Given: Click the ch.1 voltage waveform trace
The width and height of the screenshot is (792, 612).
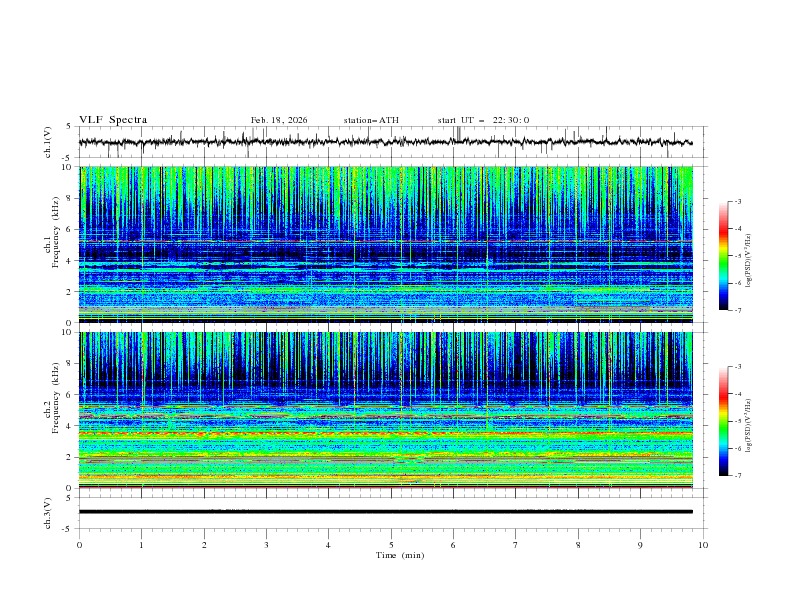Looking at the screenshot, I should 386,142.
